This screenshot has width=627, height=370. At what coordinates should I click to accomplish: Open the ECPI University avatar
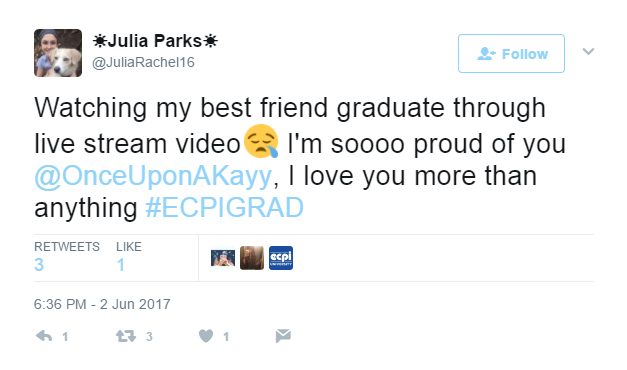[281, 258]
